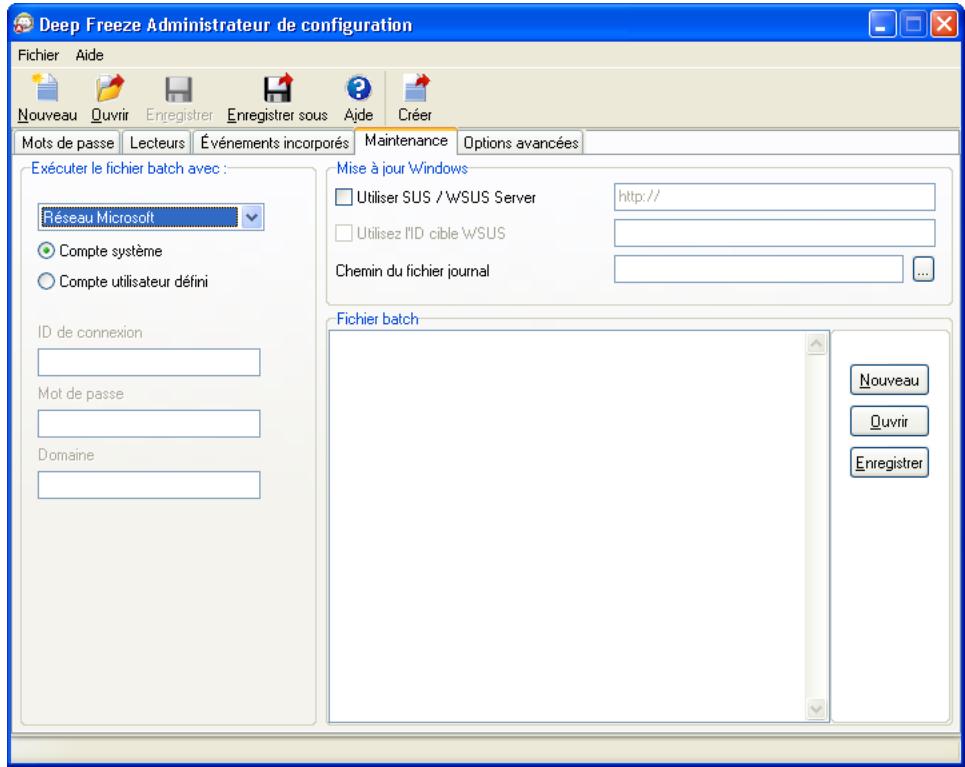This screenshot has height=767, width=965.
Task: Click the WSUS target ID field
Action: [x=774, y=233]
